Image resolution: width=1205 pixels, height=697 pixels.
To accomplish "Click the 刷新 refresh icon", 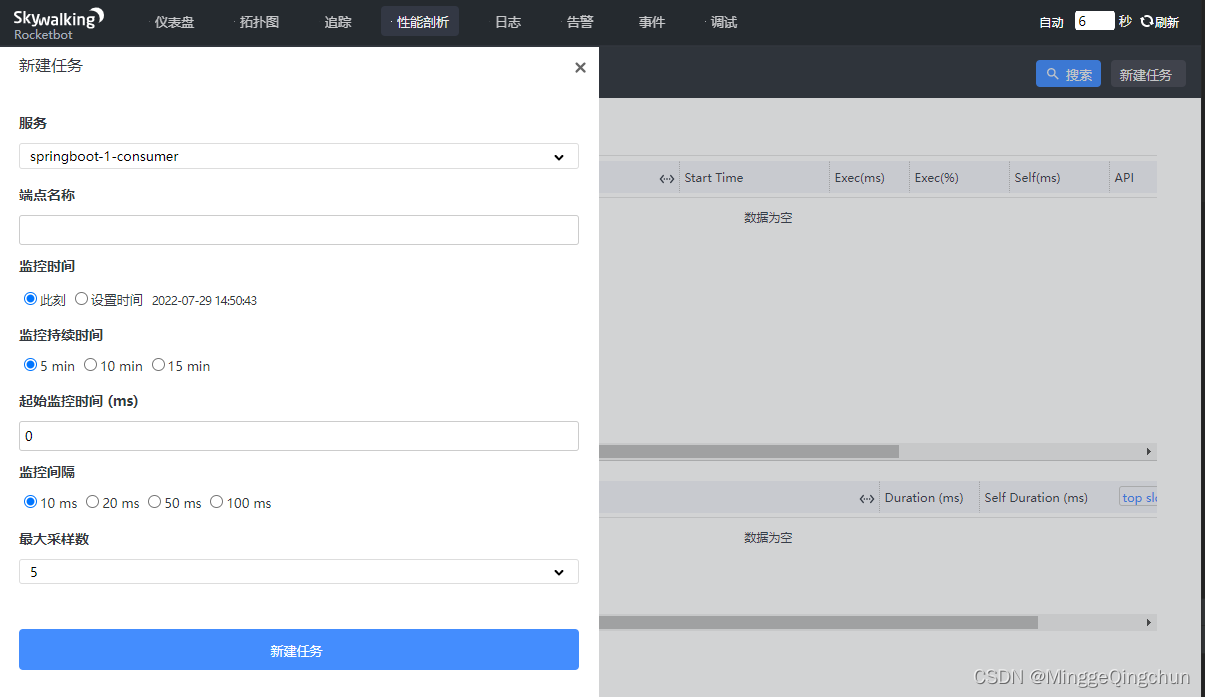I will pos(1147,22).
